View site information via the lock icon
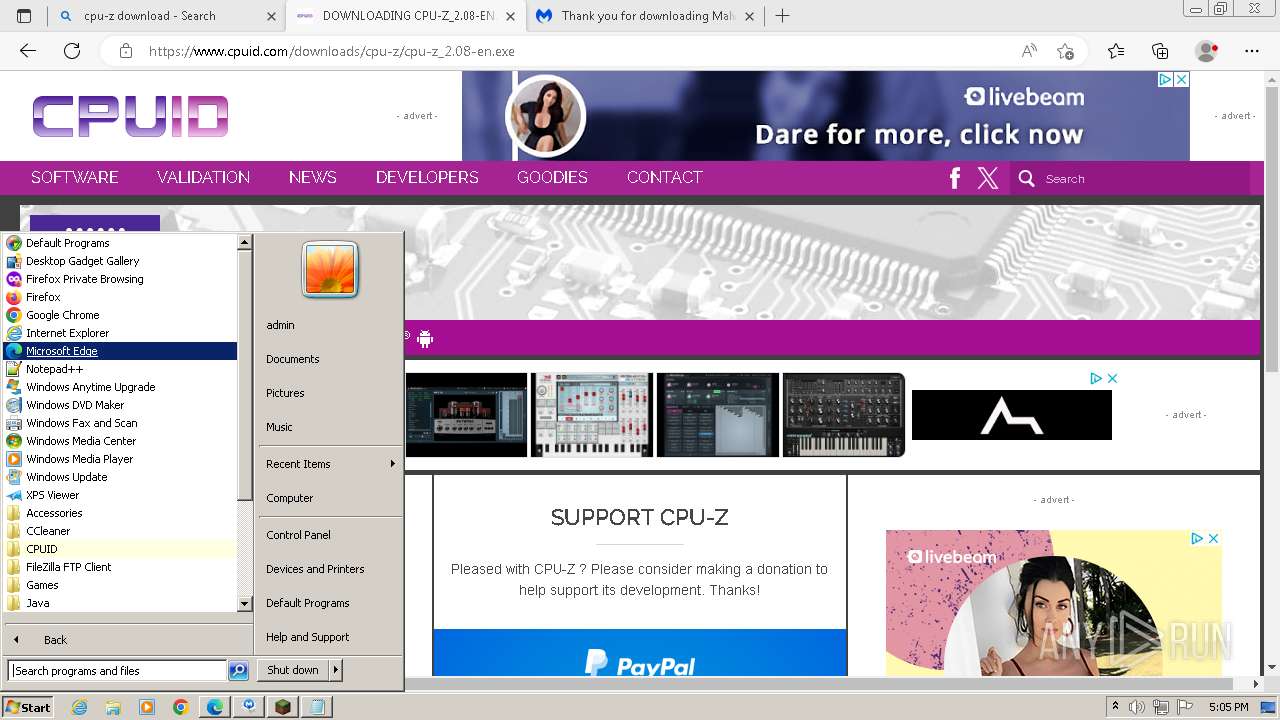Image resolution: width=1280 pixels, height=720 pixels. point(125,51)
